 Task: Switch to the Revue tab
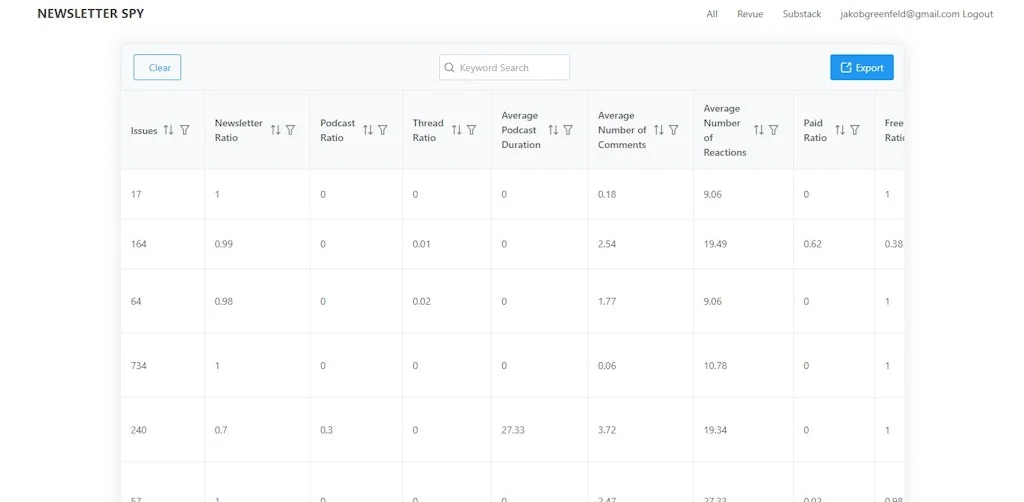(x=749, y=14)
